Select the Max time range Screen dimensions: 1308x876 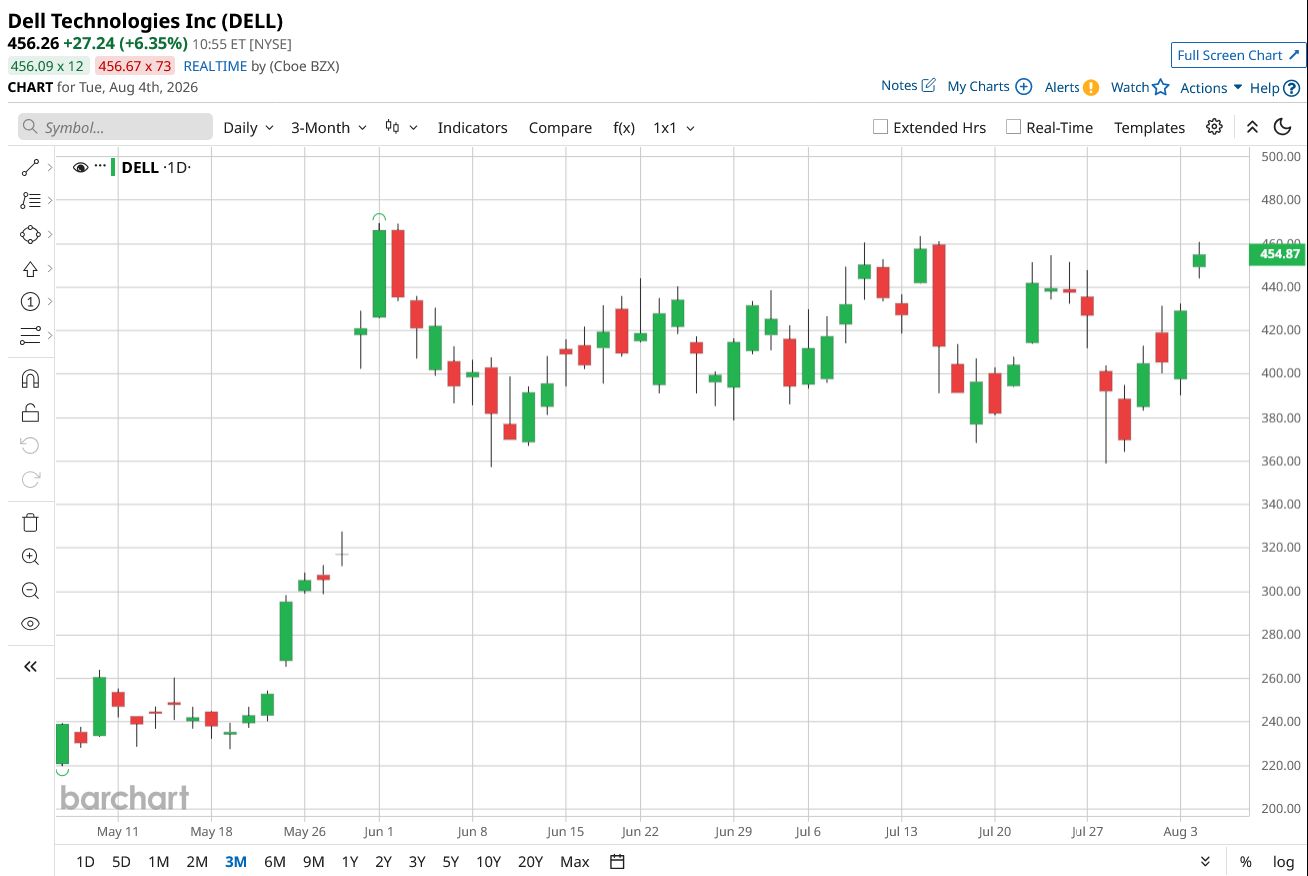(575, 862)
